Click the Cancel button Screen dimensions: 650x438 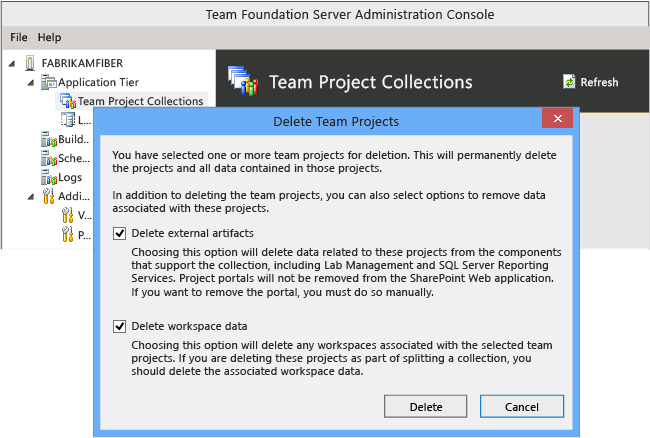click(x=521, y=407)
